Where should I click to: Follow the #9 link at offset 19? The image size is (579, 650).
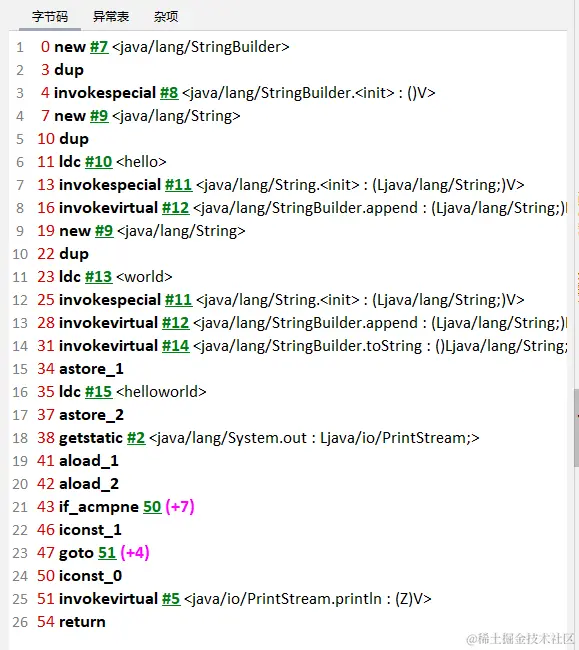pos(104,231)
